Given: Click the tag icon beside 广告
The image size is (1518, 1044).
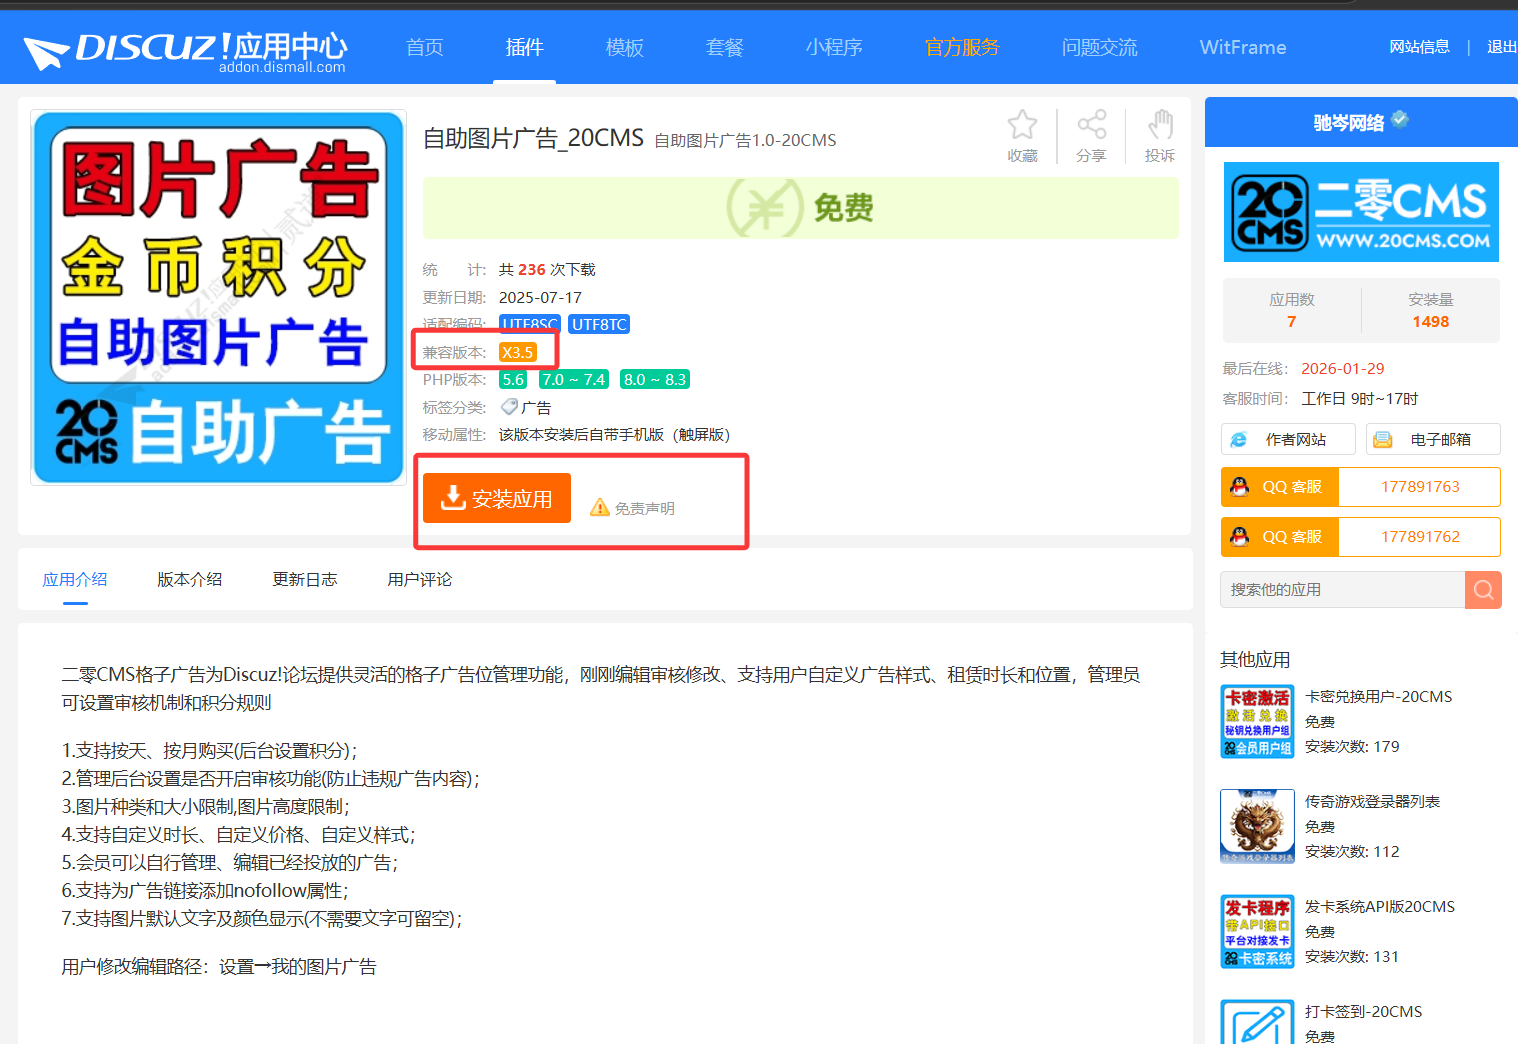Looking at the screenshot, I should [509, 407].
